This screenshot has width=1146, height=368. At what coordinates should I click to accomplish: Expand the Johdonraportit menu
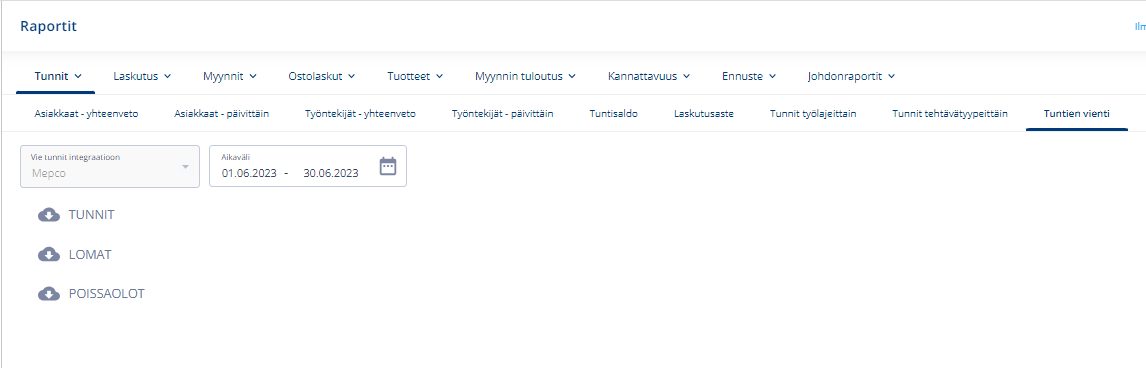(x=851, y=76)
